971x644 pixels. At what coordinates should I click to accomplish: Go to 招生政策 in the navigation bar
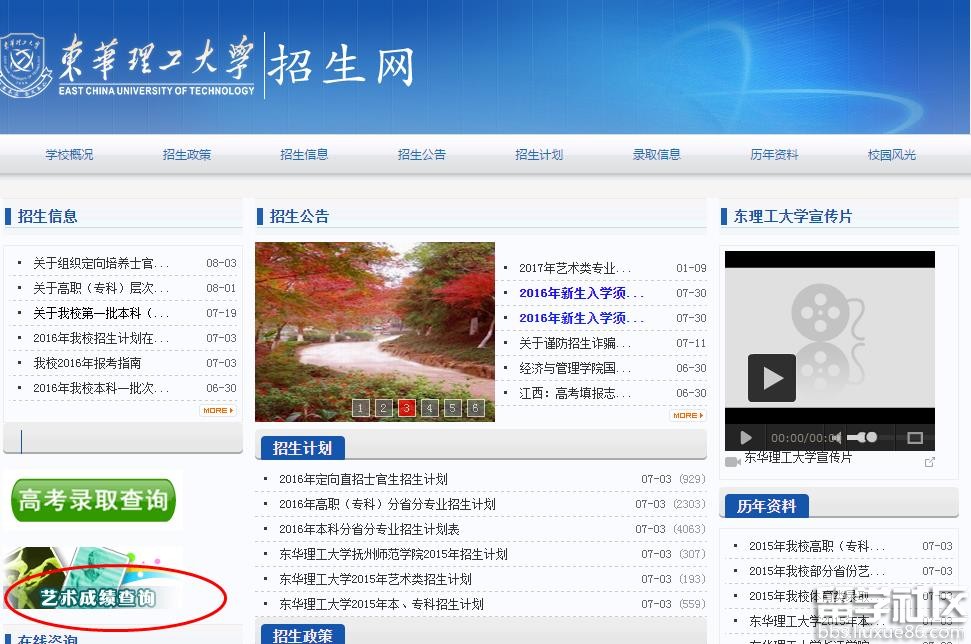(x=187, y=155)
